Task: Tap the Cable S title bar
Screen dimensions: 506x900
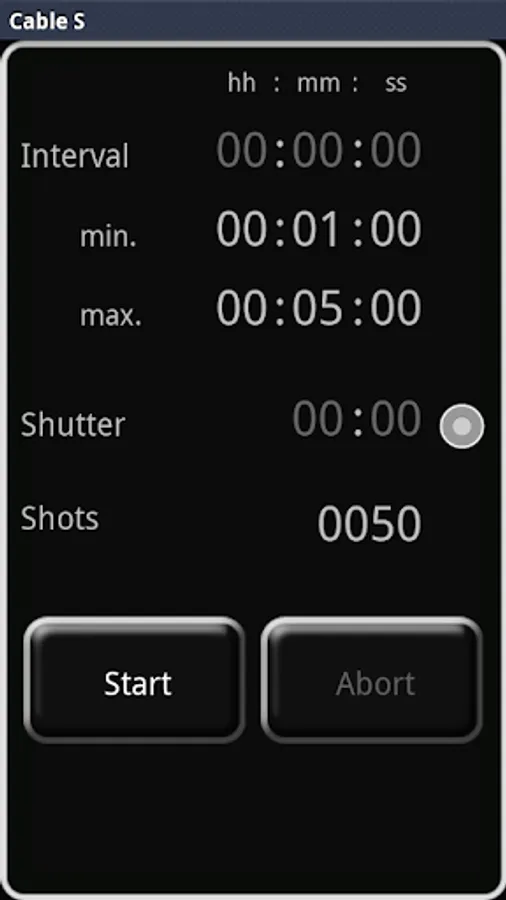Action: point(253,21)
